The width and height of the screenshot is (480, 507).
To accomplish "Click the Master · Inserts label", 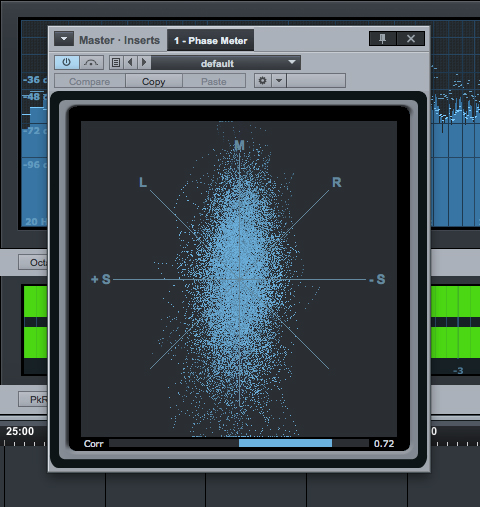I will [119, 40].
